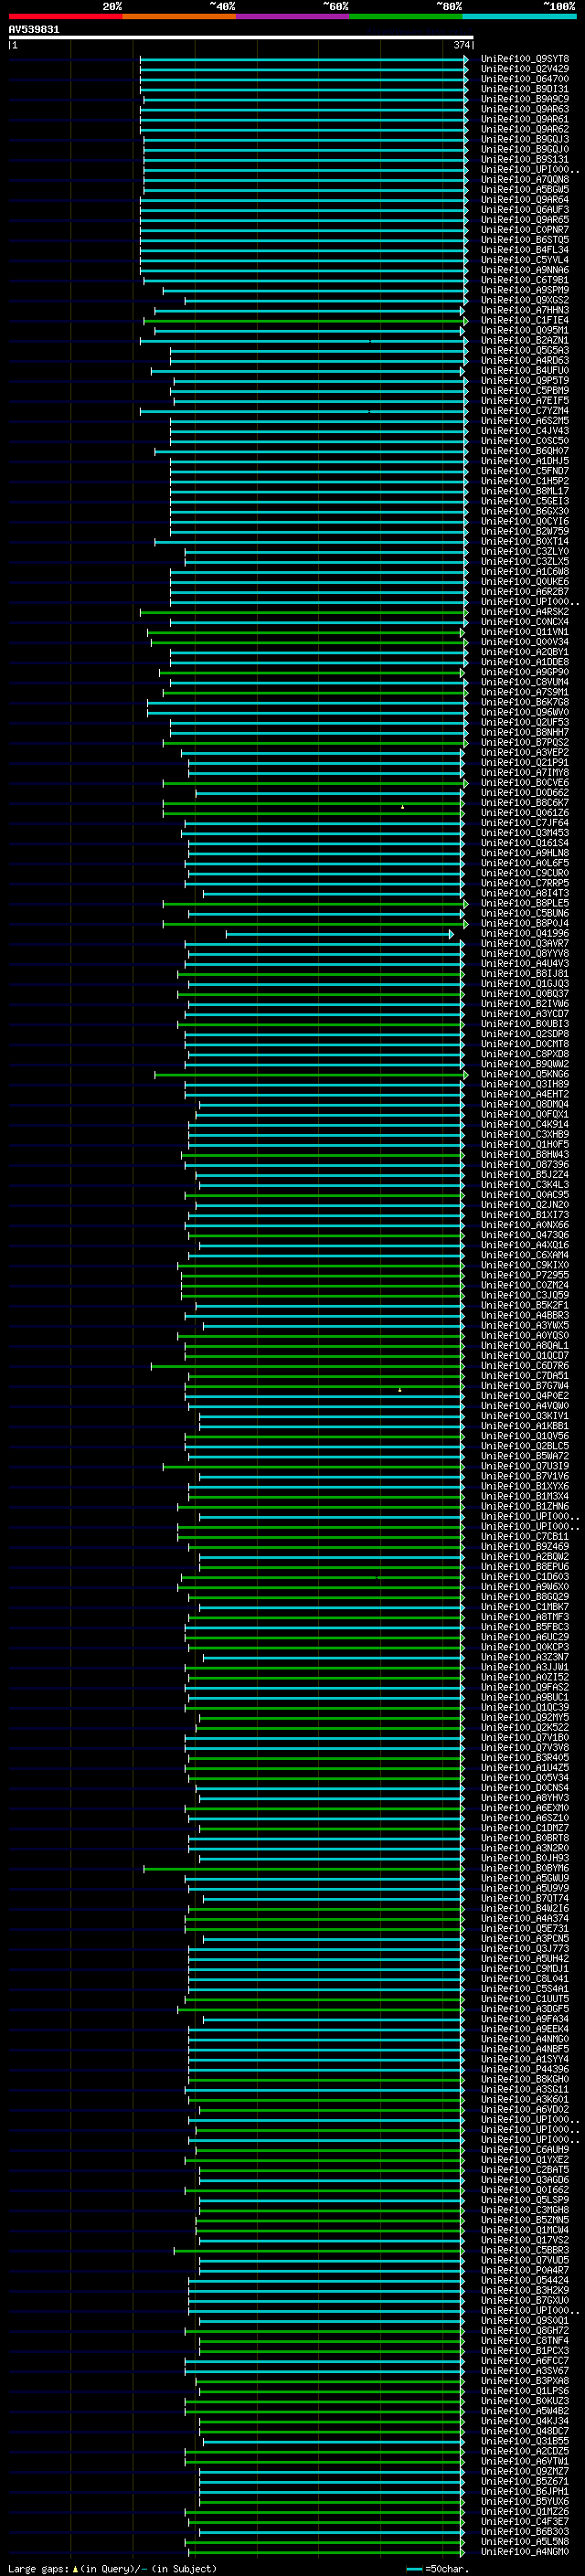Click the UniRef100_B4FL34 entry
The image size is (585, 2576).
point(525,250)
